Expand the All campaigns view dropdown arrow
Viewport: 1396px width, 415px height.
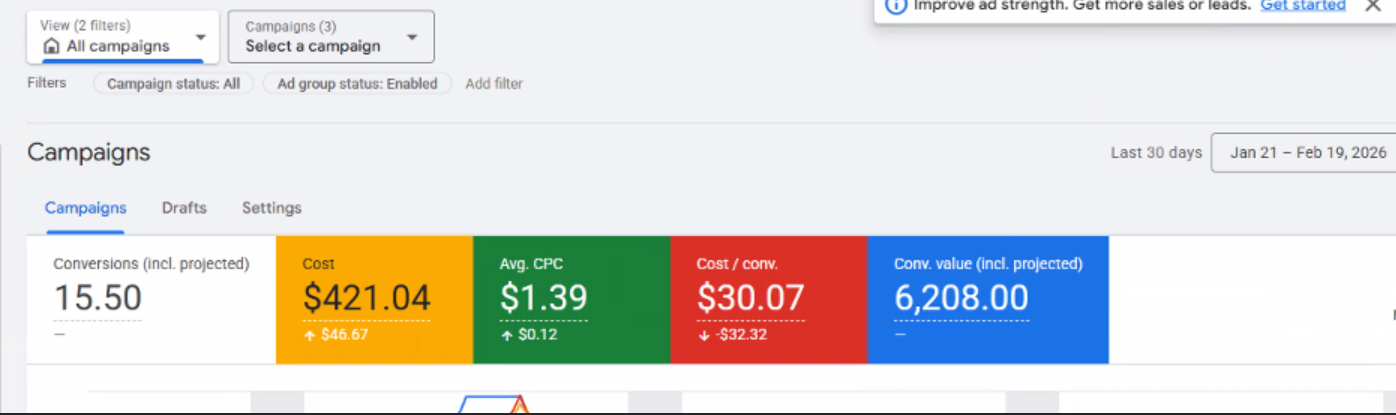(x=200, y=38)
